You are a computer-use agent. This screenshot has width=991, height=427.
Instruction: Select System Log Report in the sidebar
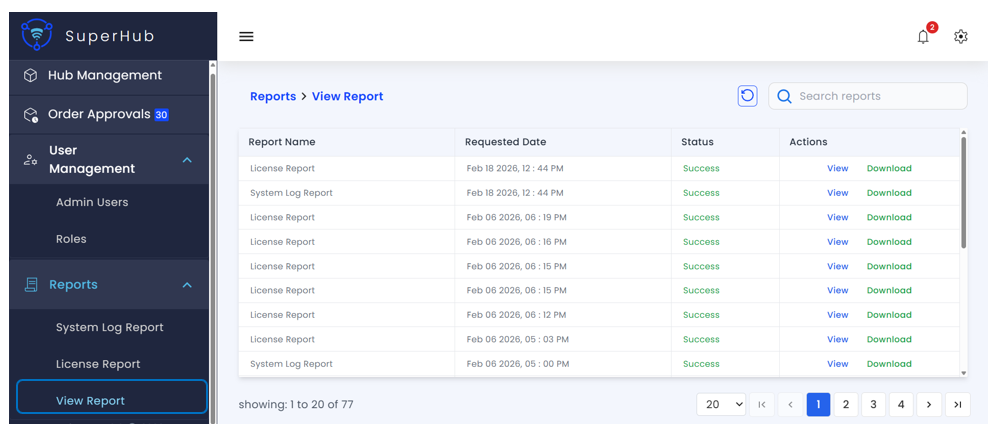click(x=109, y=327)
